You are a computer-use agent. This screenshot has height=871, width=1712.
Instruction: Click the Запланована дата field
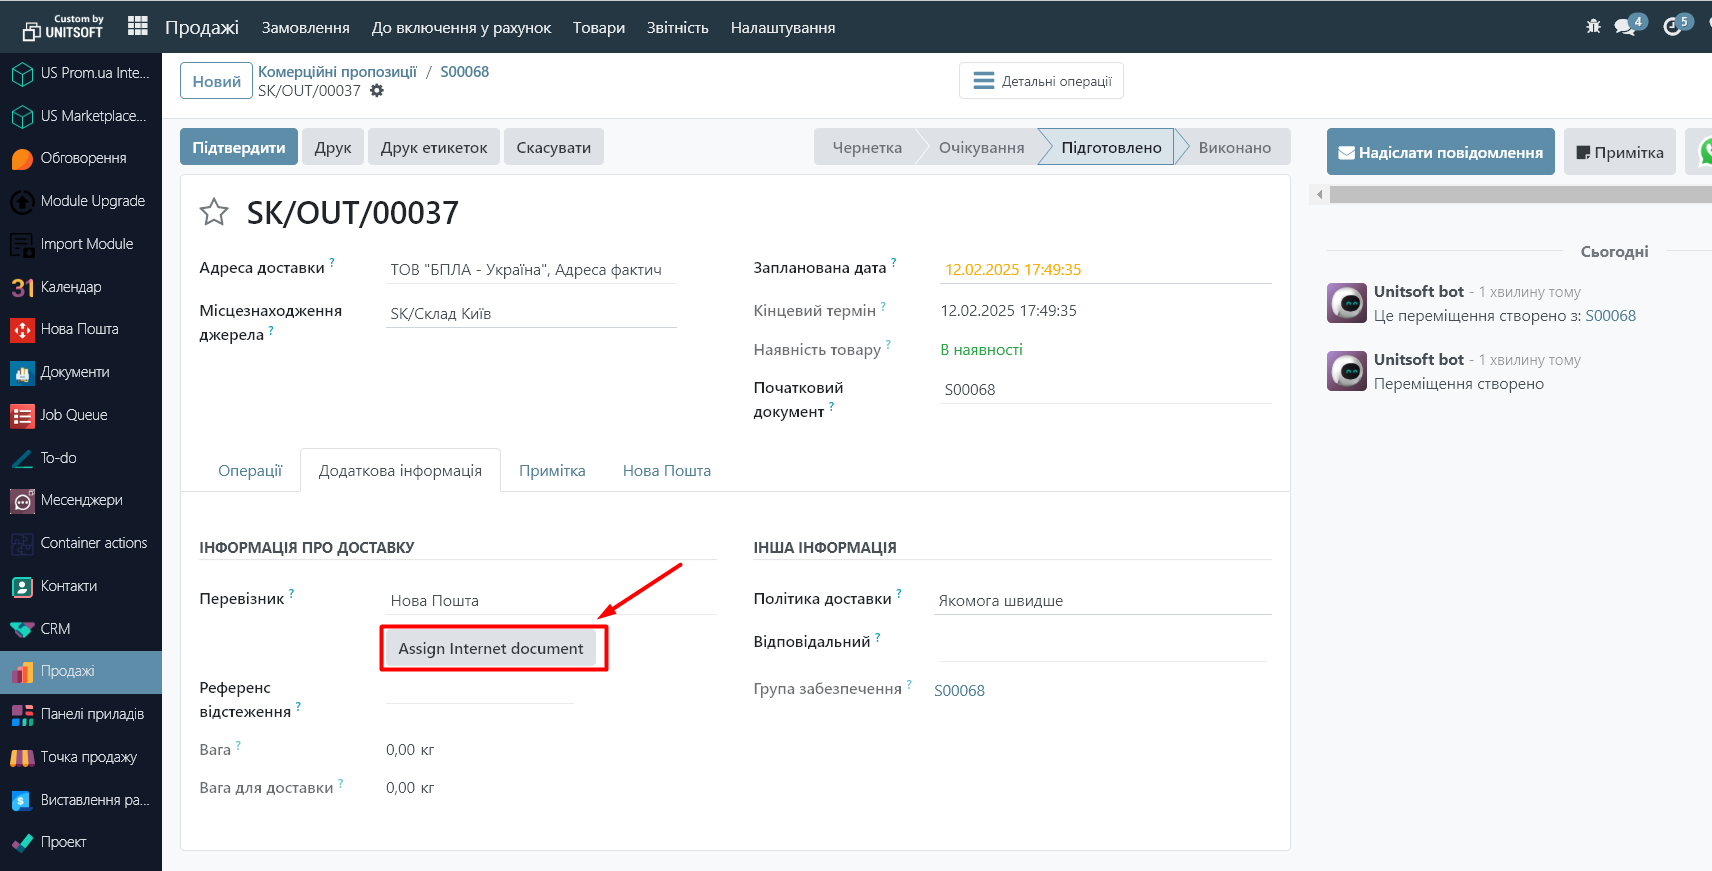point(1105,270)
